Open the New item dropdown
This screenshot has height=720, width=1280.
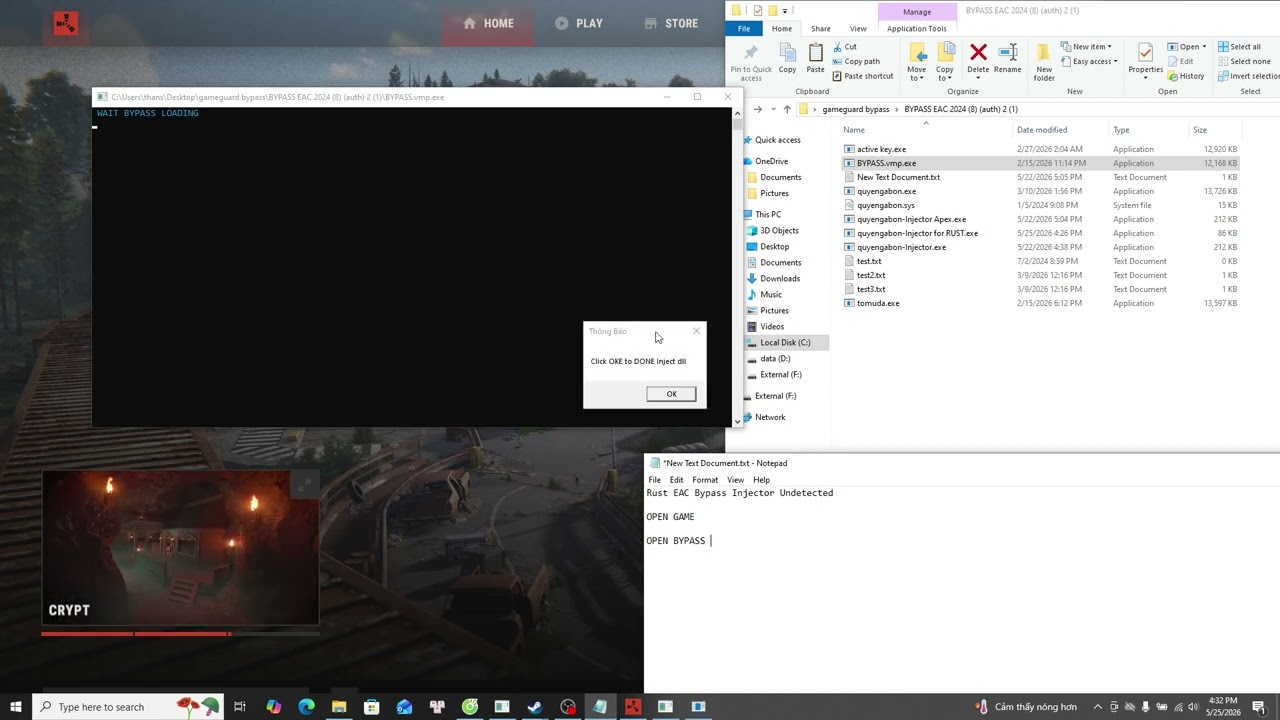click(x=1086, y=47)
